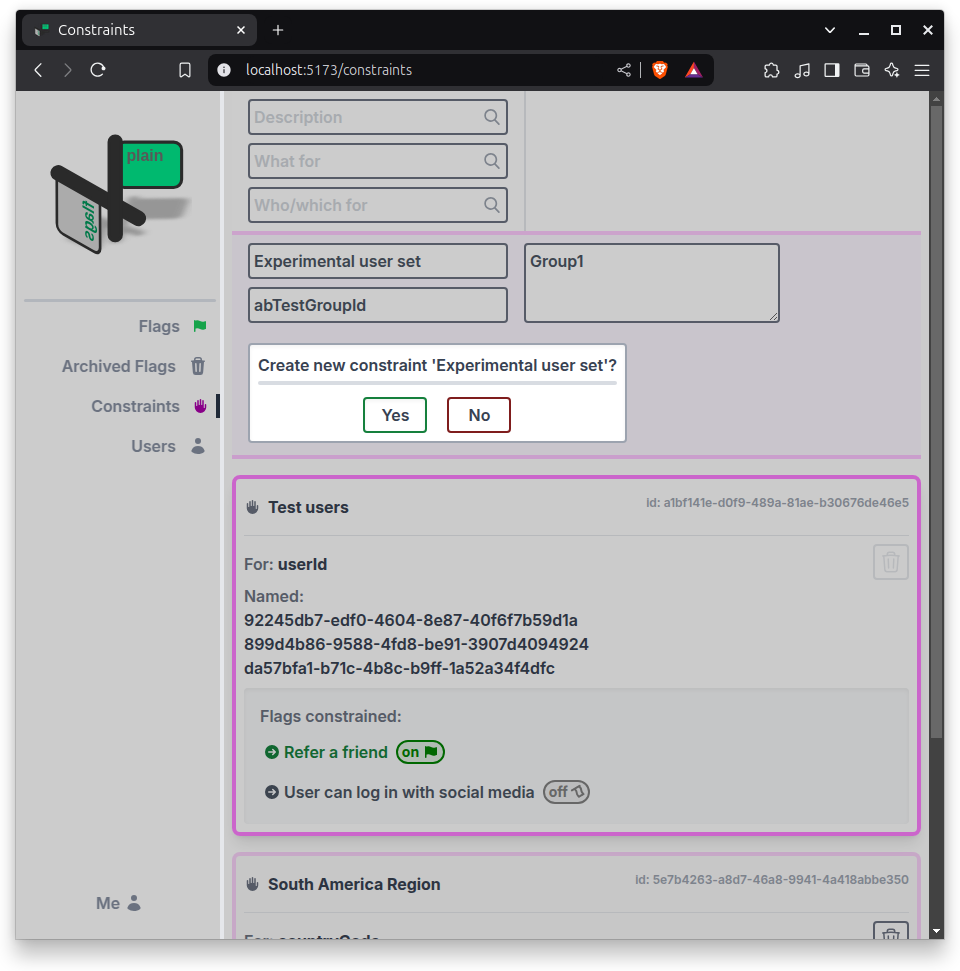The image size is (960, 971).
Task: Click the green arrow icon beside Refer a friend
Action: pos(271,752)
